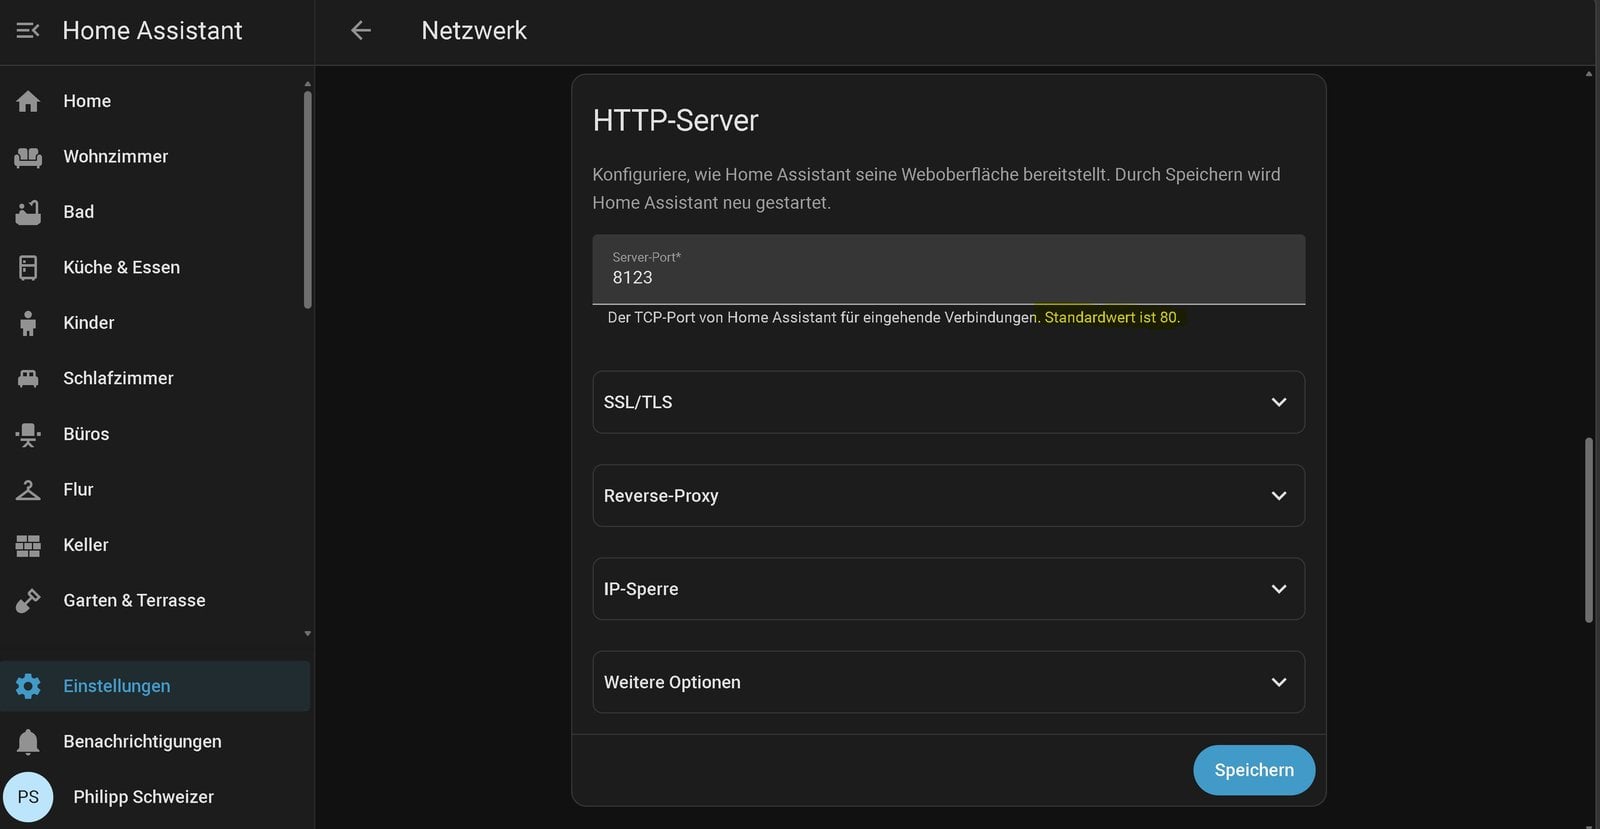
Task: Expand the IP-Sperre section
Action: [948, 589]
